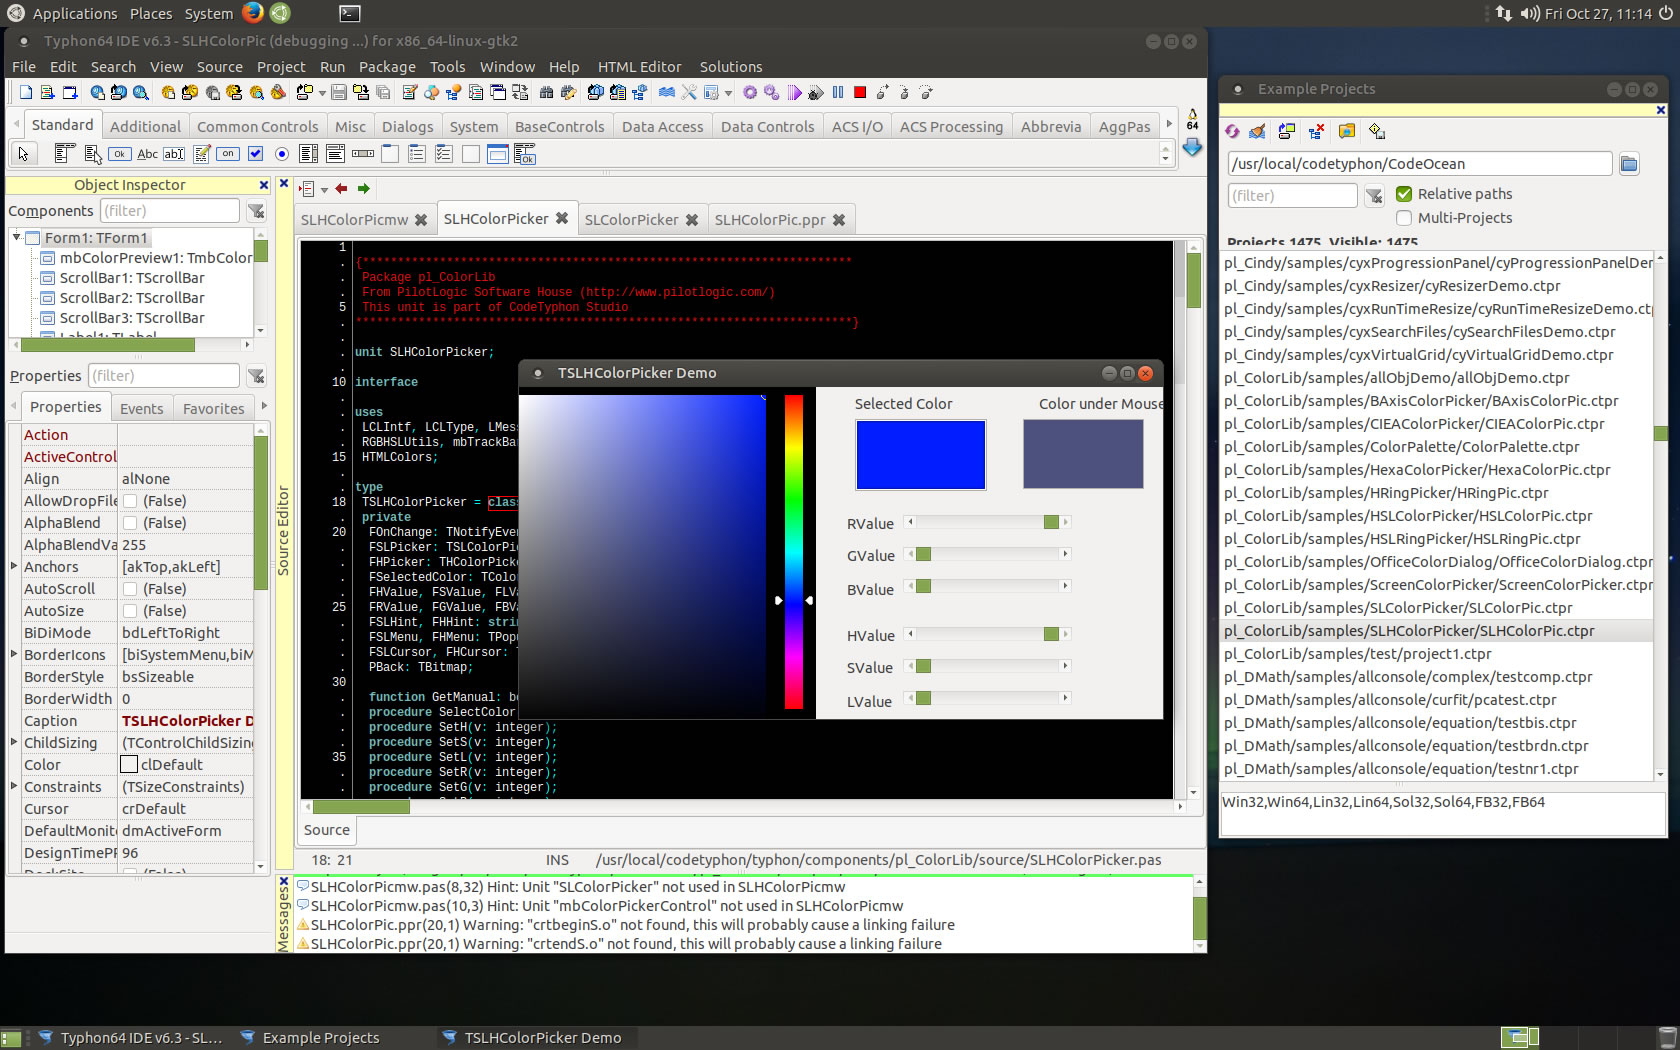Select the TButton 'Ok' component icon
1680x1050 pixels.
point(120,154)
